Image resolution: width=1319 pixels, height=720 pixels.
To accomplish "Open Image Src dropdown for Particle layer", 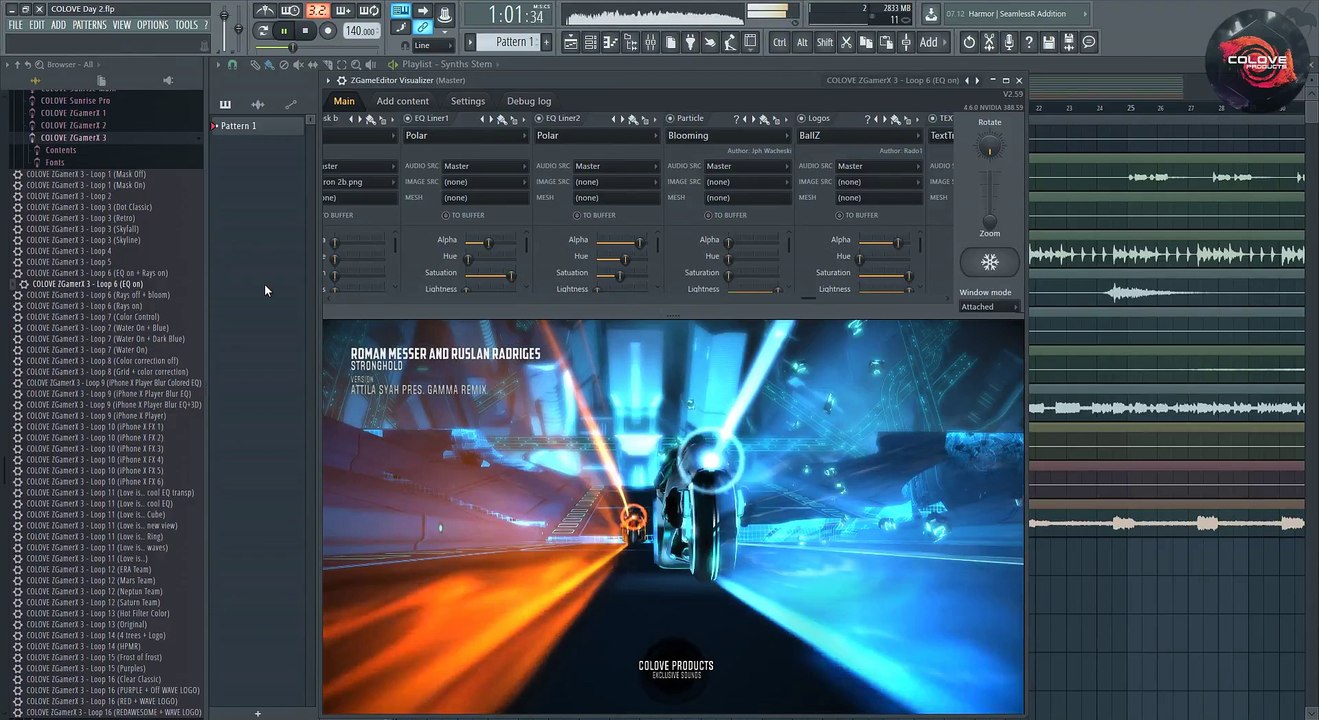I will click(x=747, y=182).
